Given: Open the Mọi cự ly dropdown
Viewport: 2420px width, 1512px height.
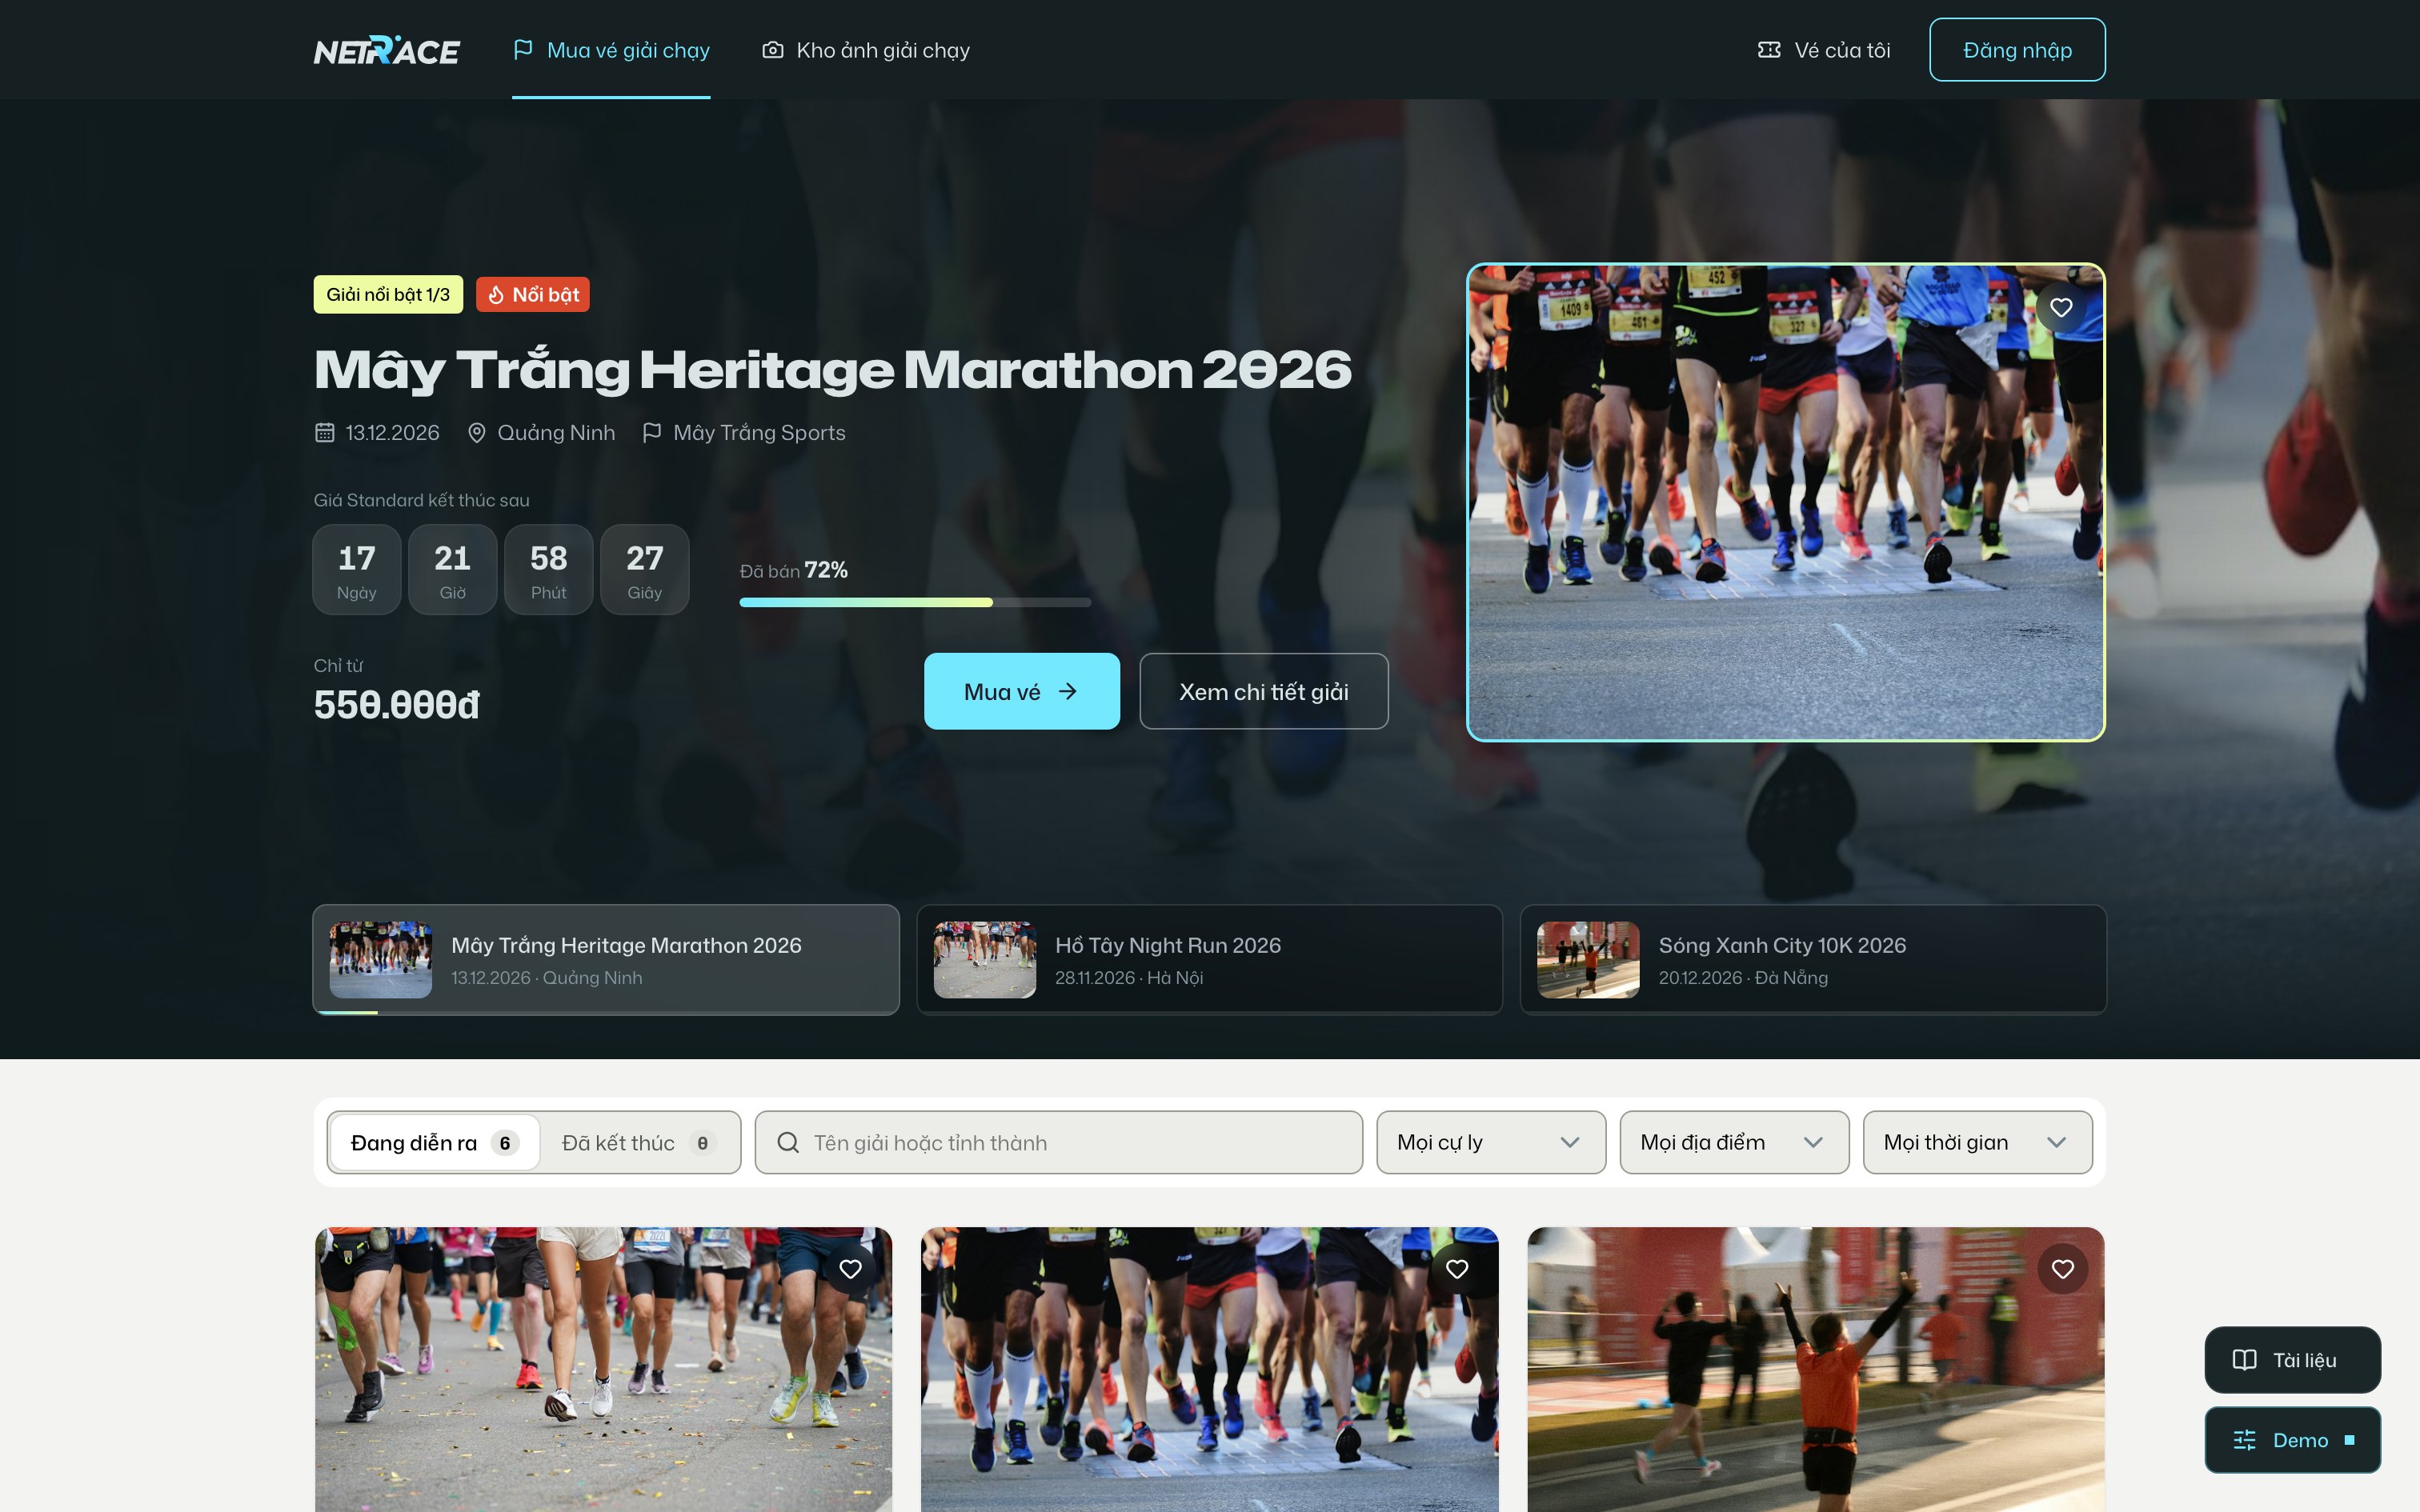Looking at the screenshot, I should 1491,1142.
